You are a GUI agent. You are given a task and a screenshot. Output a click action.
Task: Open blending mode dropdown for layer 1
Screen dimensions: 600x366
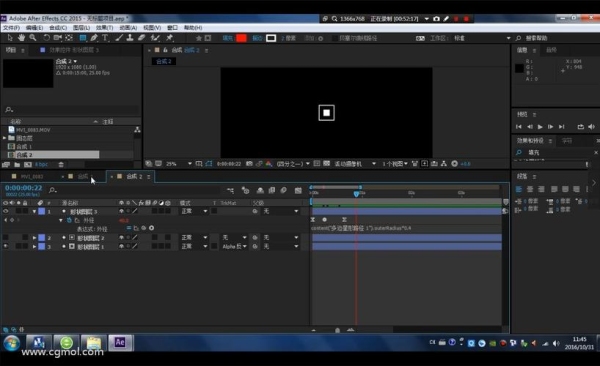point(194,211)
